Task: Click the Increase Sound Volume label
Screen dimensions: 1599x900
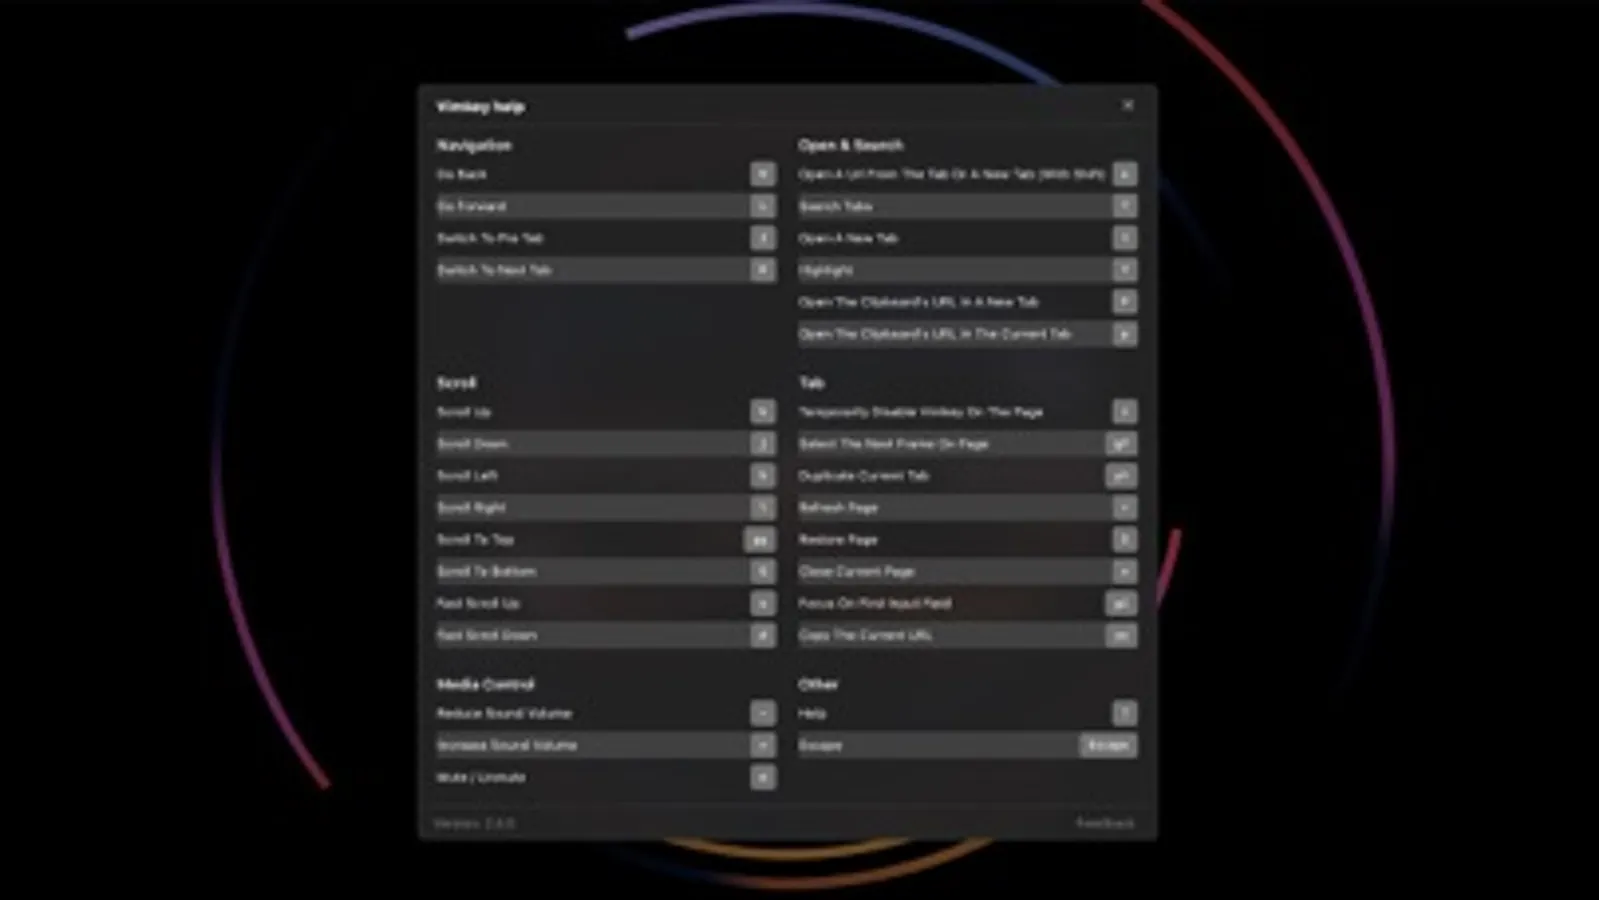Action: [x=507, y=746]
